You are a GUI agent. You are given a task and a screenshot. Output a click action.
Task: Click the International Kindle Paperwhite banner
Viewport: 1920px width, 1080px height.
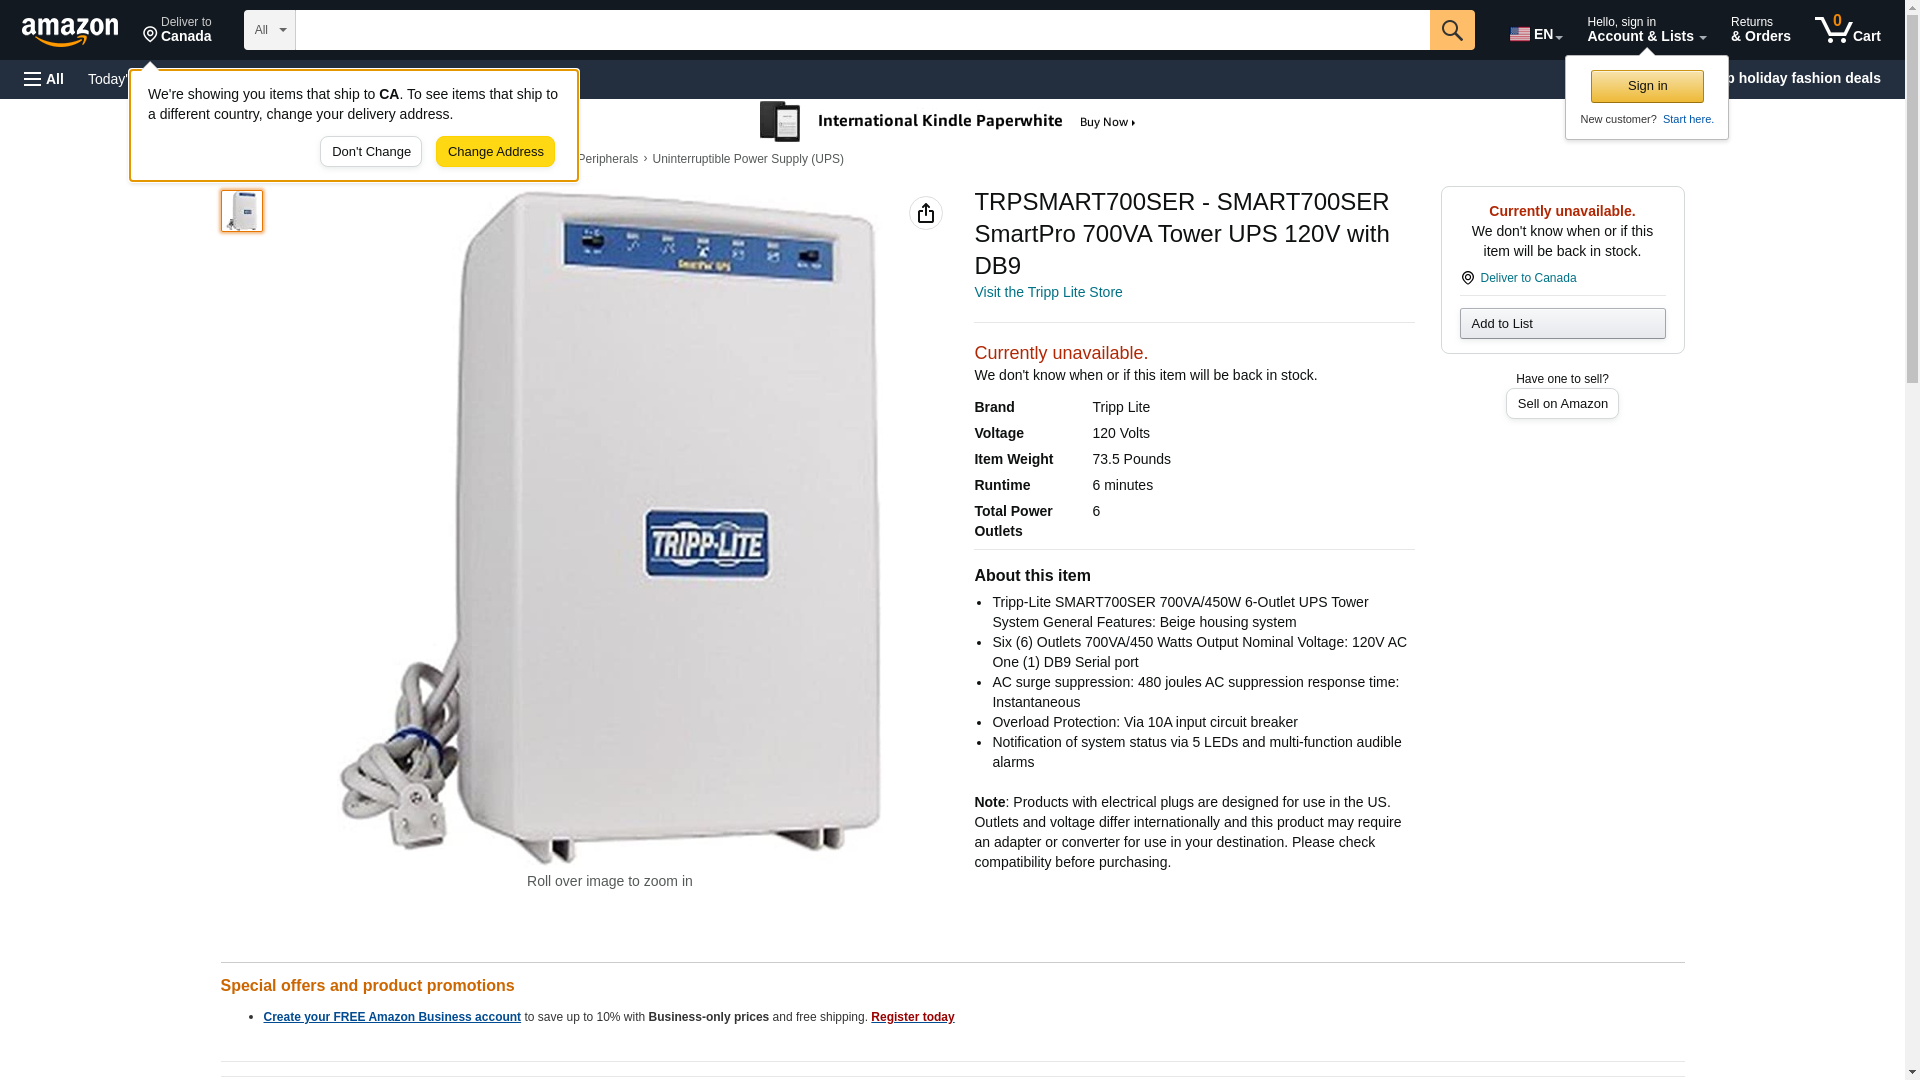tap(948, 122)
